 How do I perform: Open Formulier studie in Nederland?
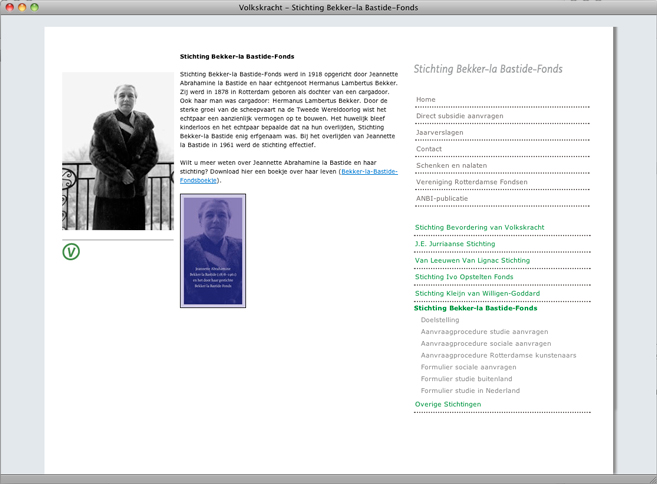[470, 391]
